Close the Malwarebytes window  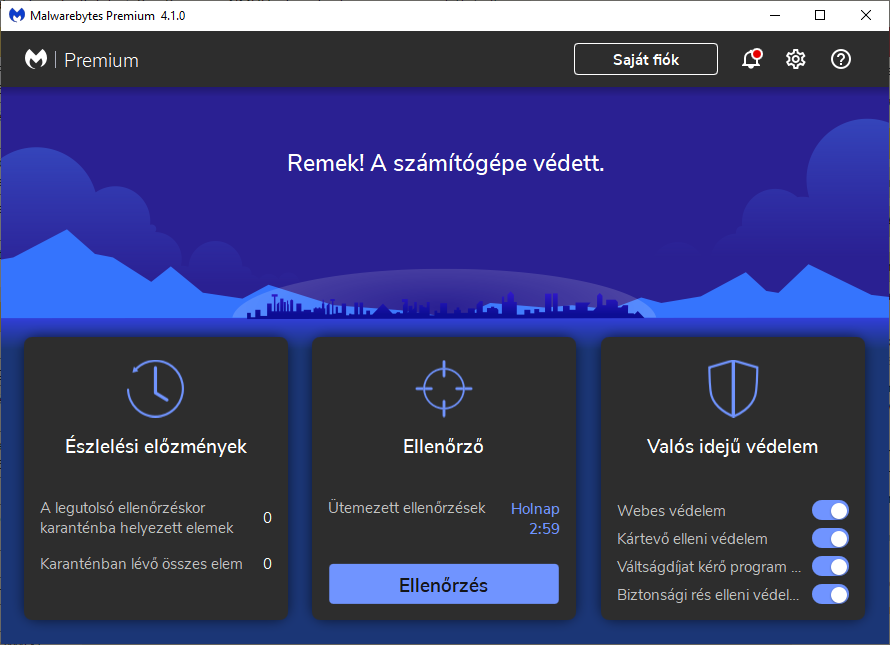click(866, 15)
